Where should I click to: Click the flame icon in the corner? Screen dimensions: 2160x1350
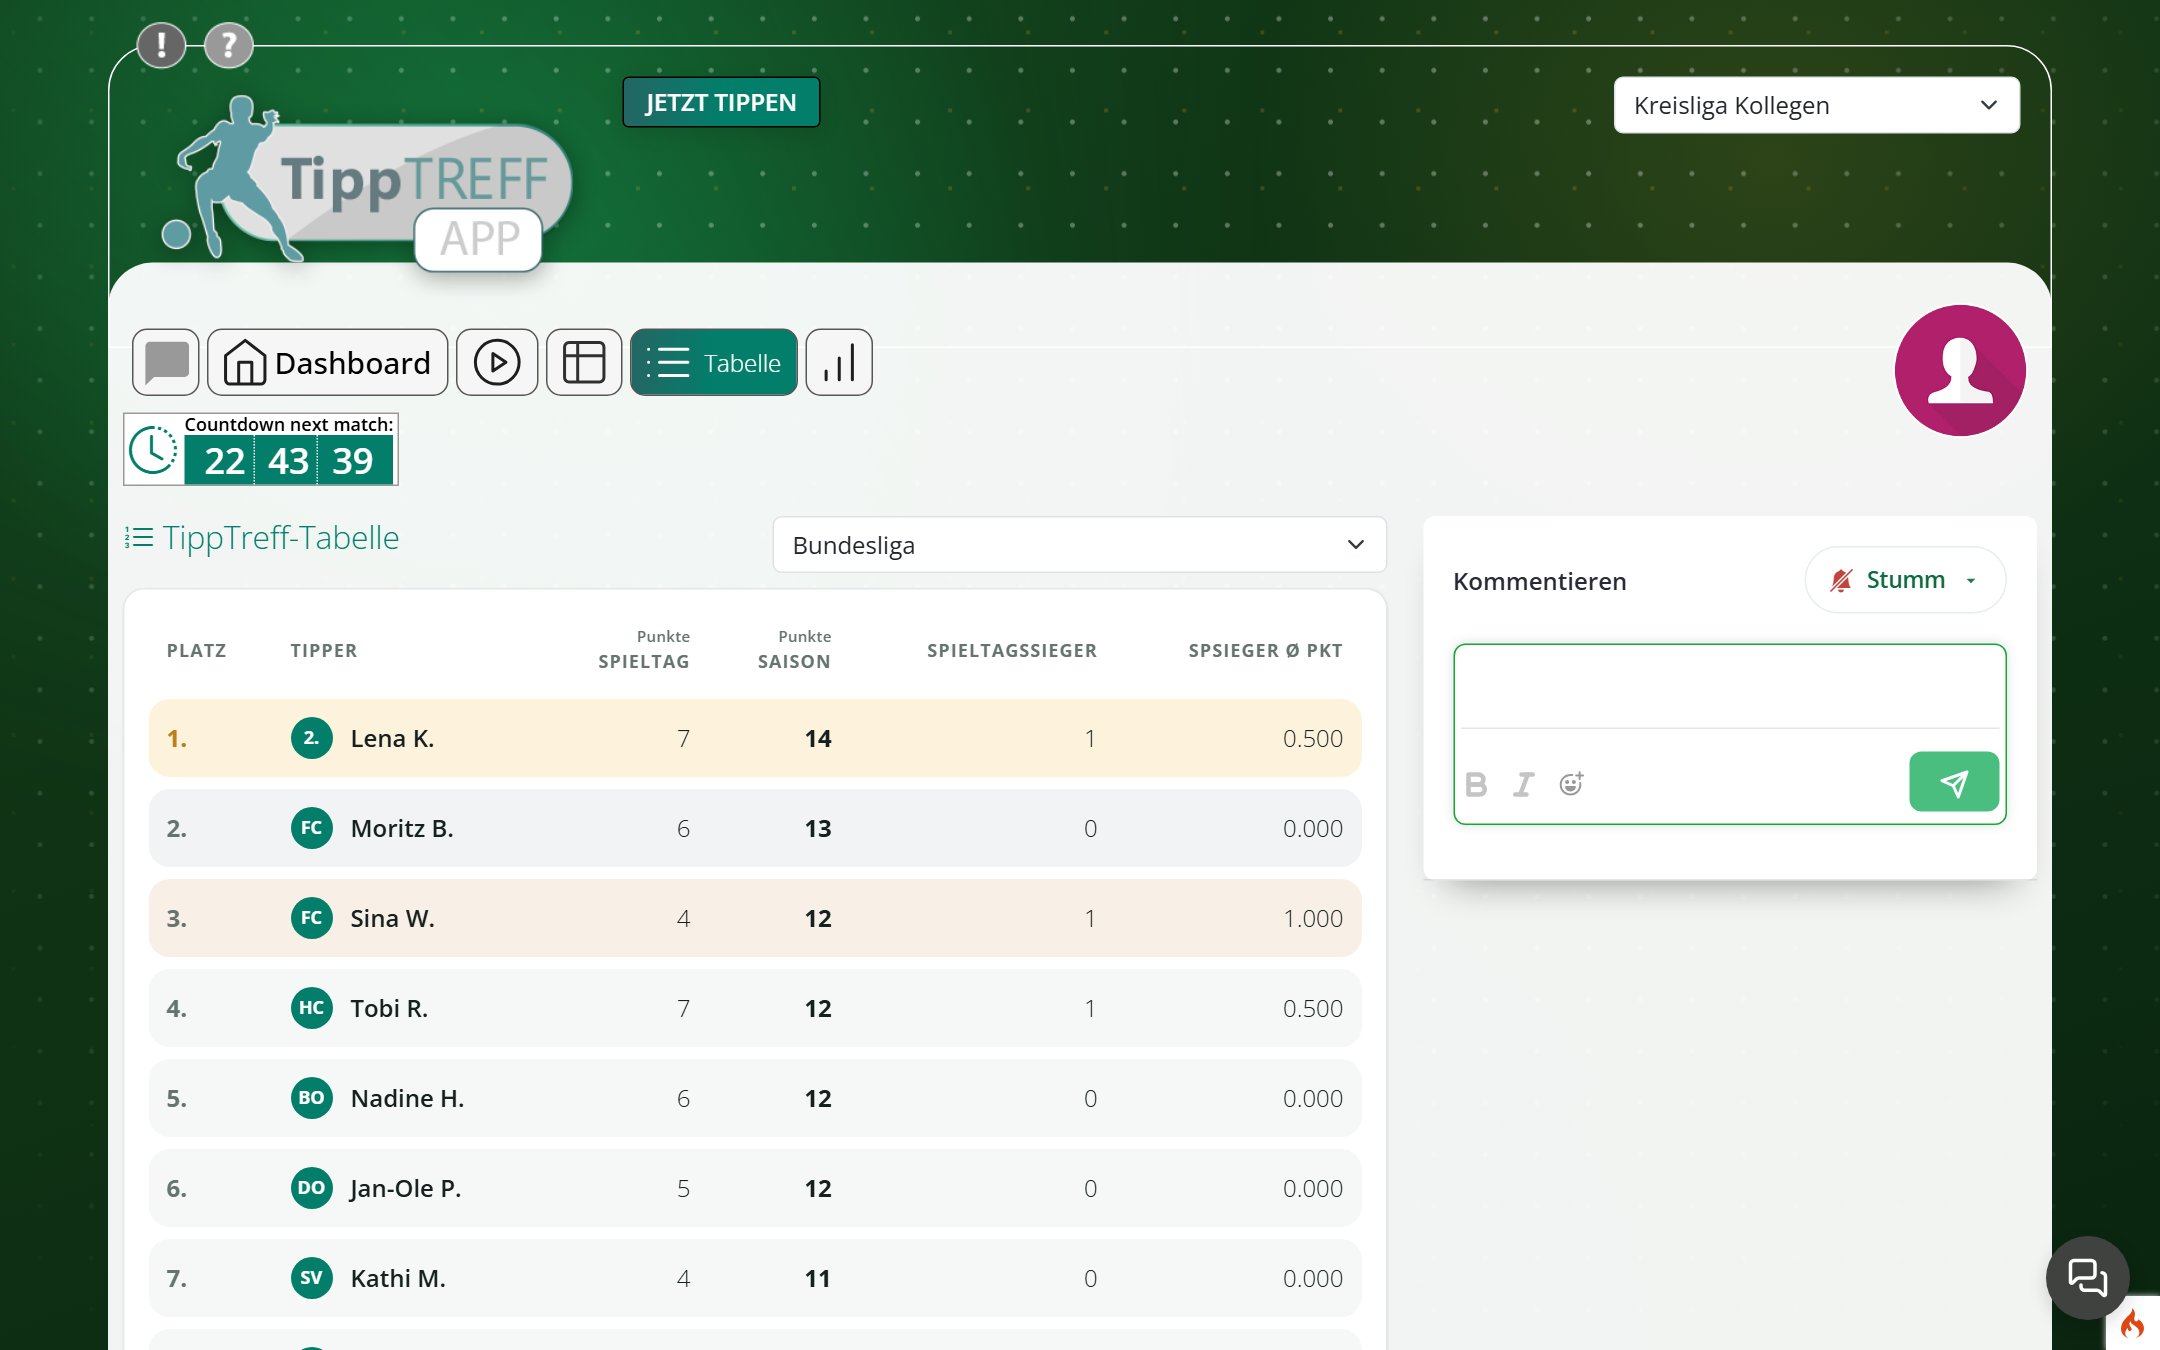(x=2133, y=1324)
